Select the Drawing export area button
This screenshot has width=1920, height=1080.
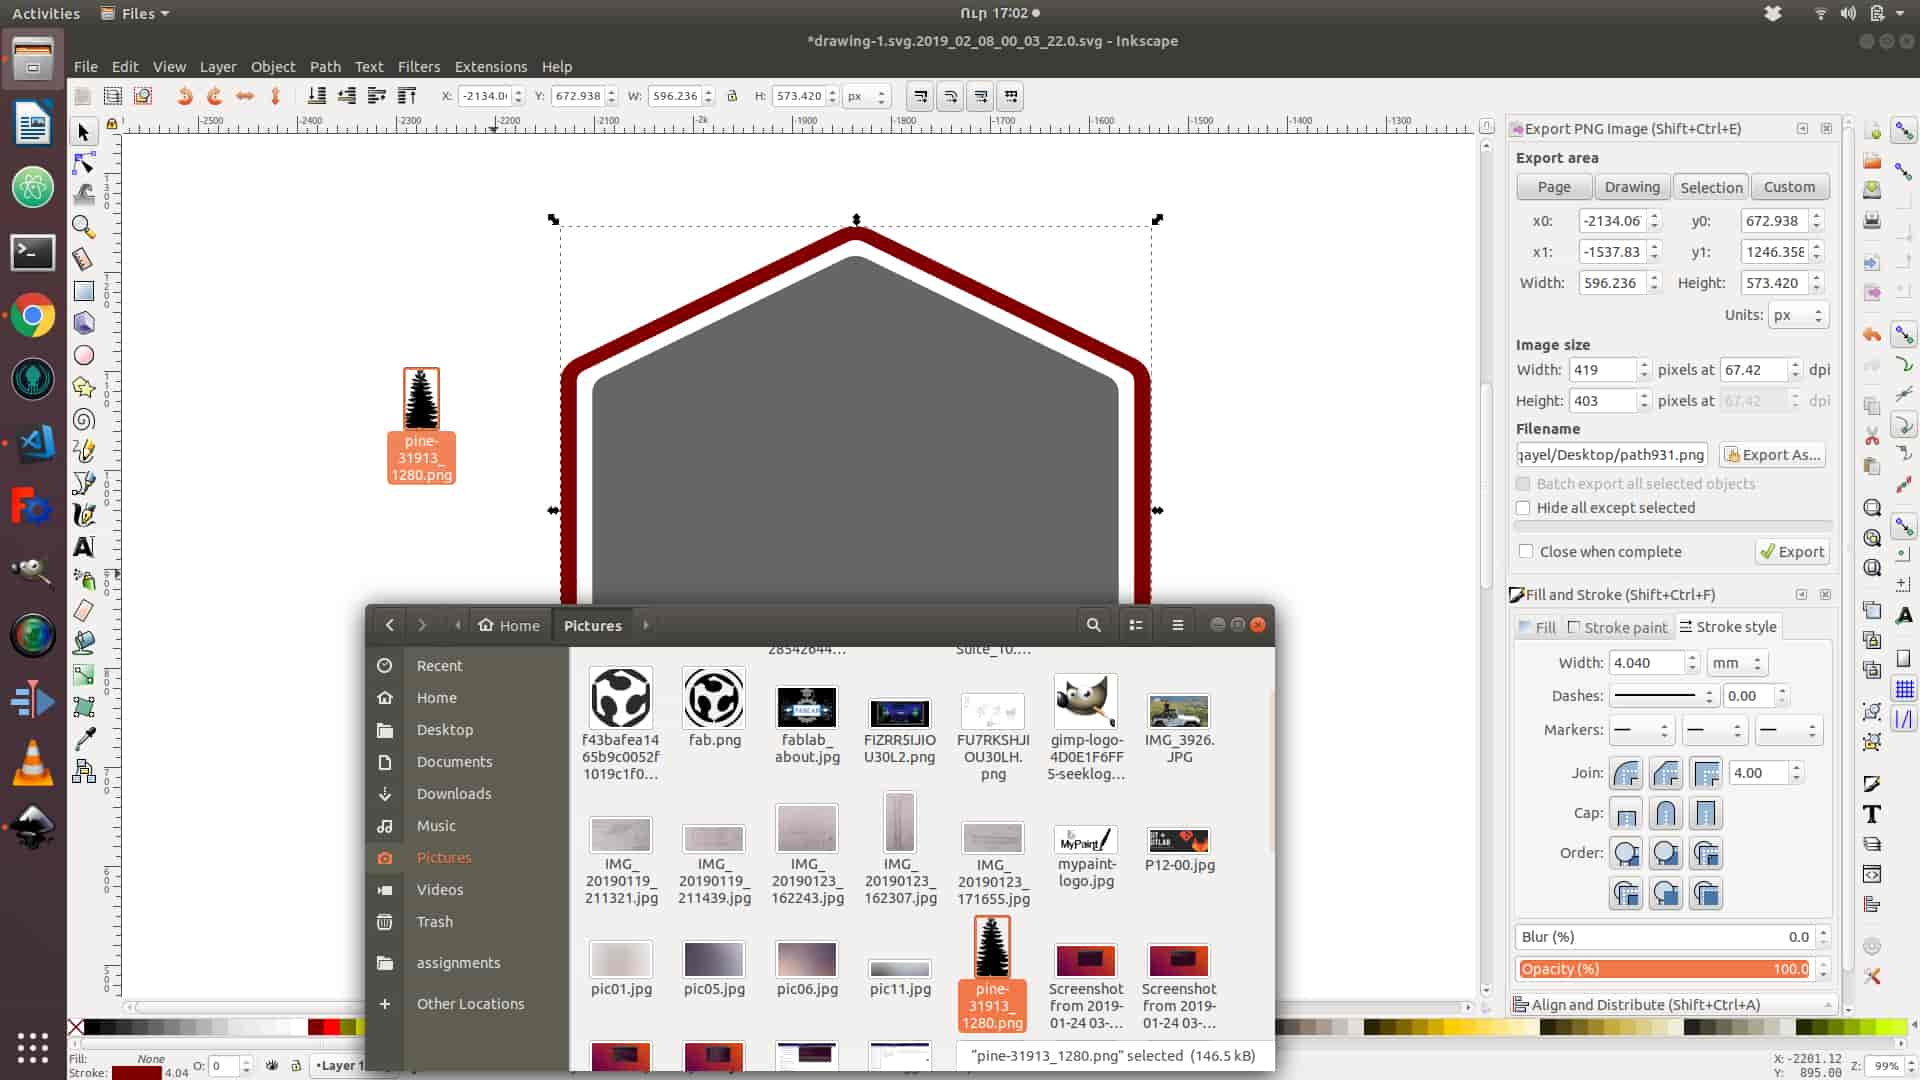(1631, 187)
